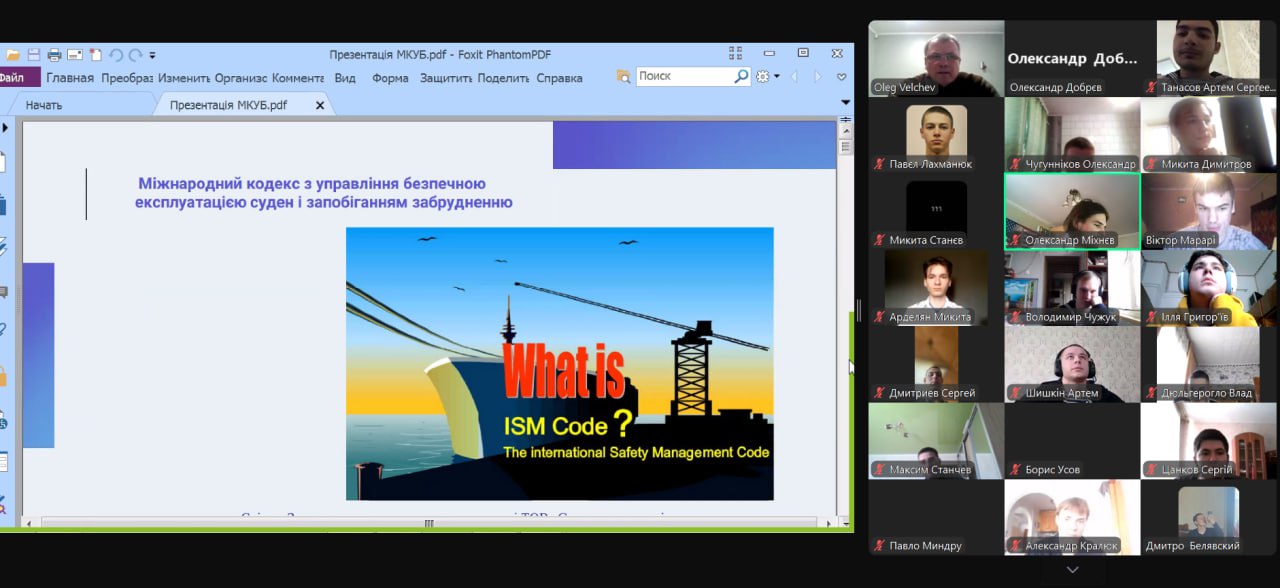1280x588 pixels.
Task: Select Микита Димитров video tile
Action: coord(1208,135)
